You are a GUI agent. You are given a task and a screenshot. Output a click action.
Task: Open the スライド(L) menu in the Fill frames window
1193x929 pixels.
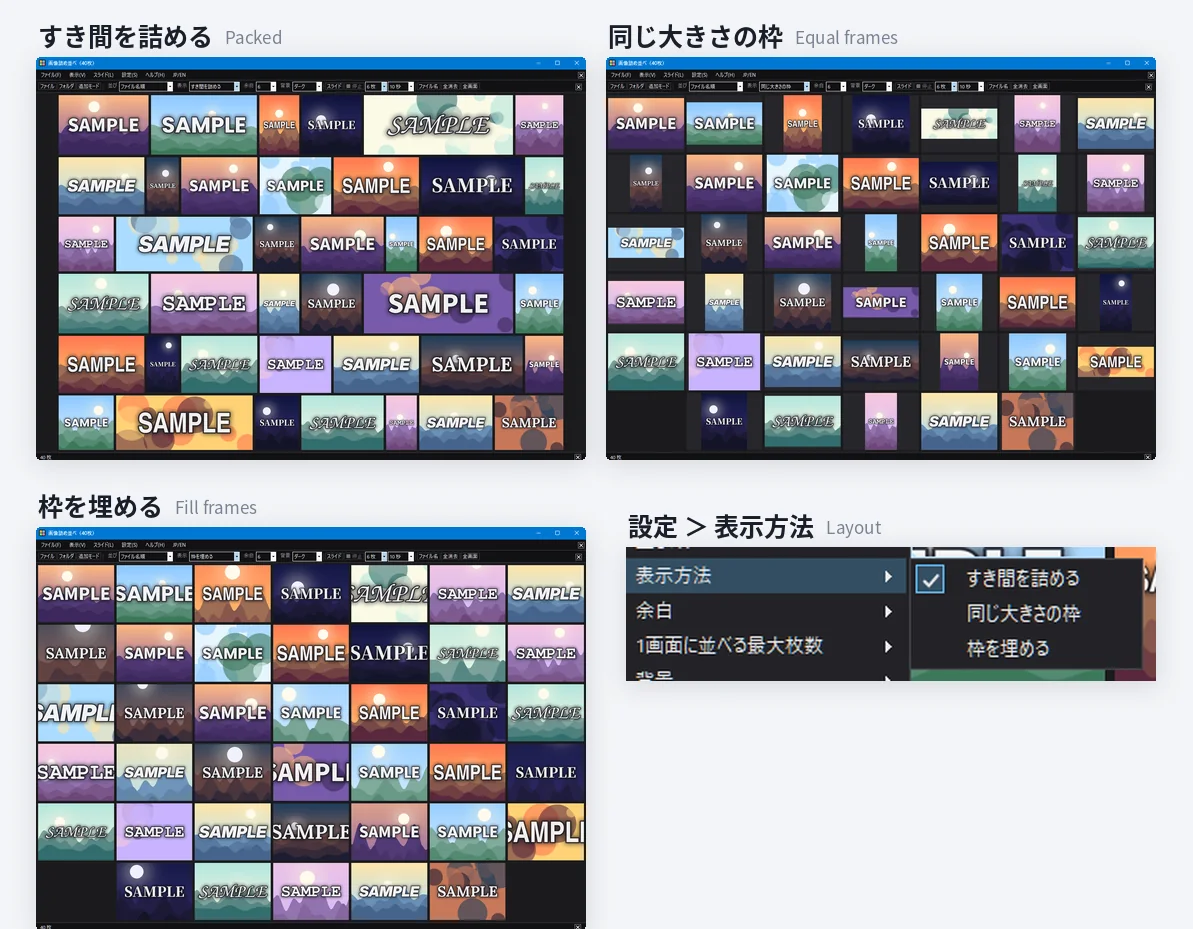(103, 546)
